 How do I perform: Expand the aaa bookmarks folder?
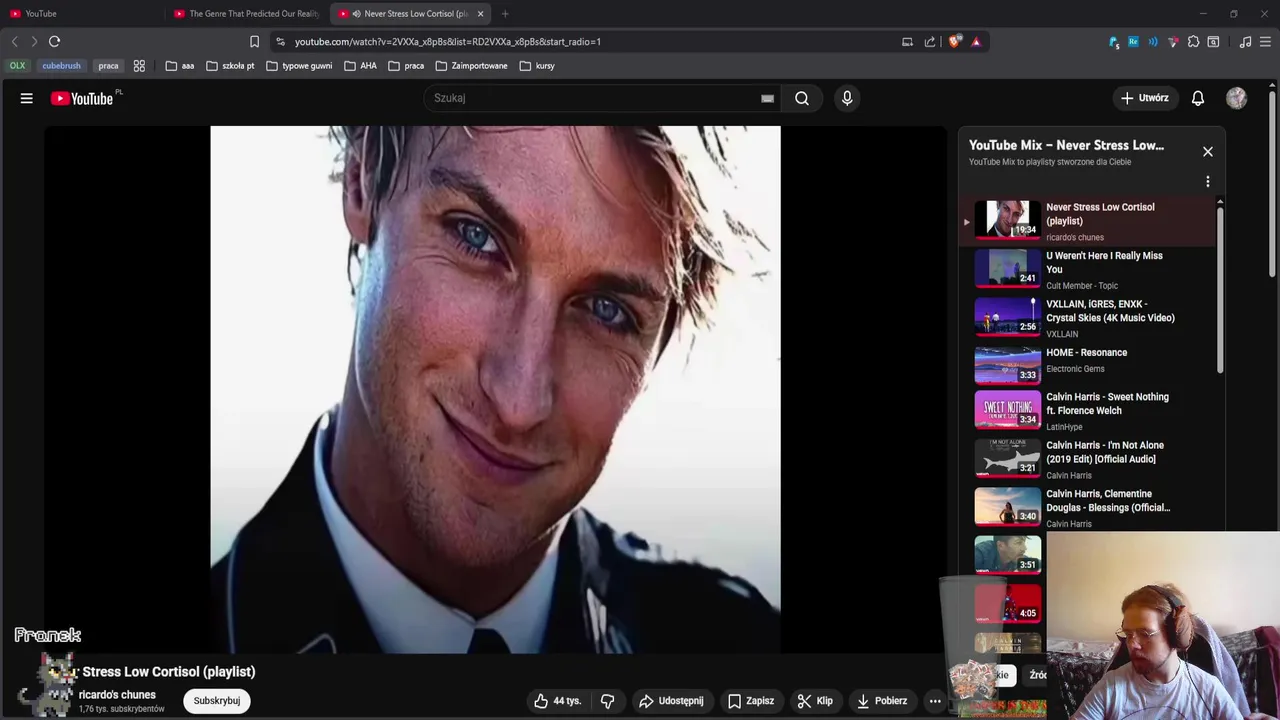pyautogui.click(x=180, y=66)
